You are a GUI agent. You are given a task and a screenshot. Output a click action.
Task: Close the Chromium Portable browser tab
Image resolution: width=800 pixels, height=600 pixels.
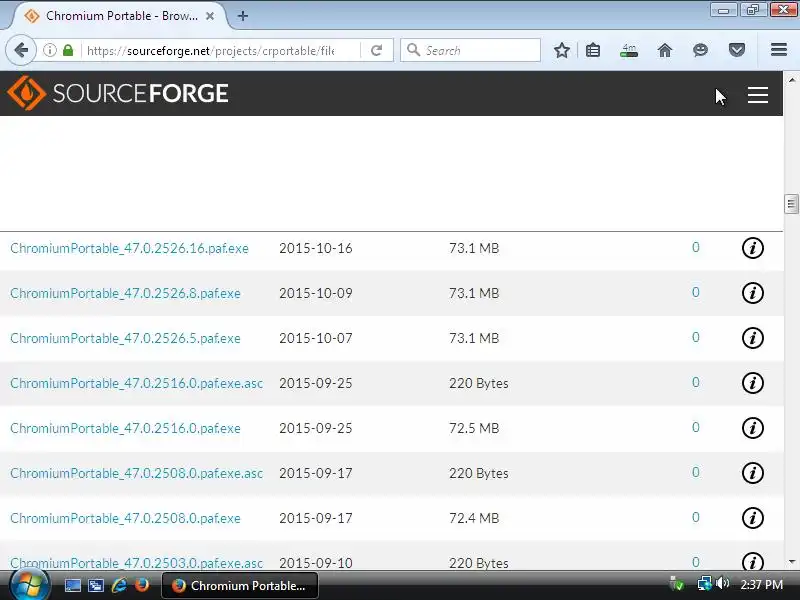[210, 16]
